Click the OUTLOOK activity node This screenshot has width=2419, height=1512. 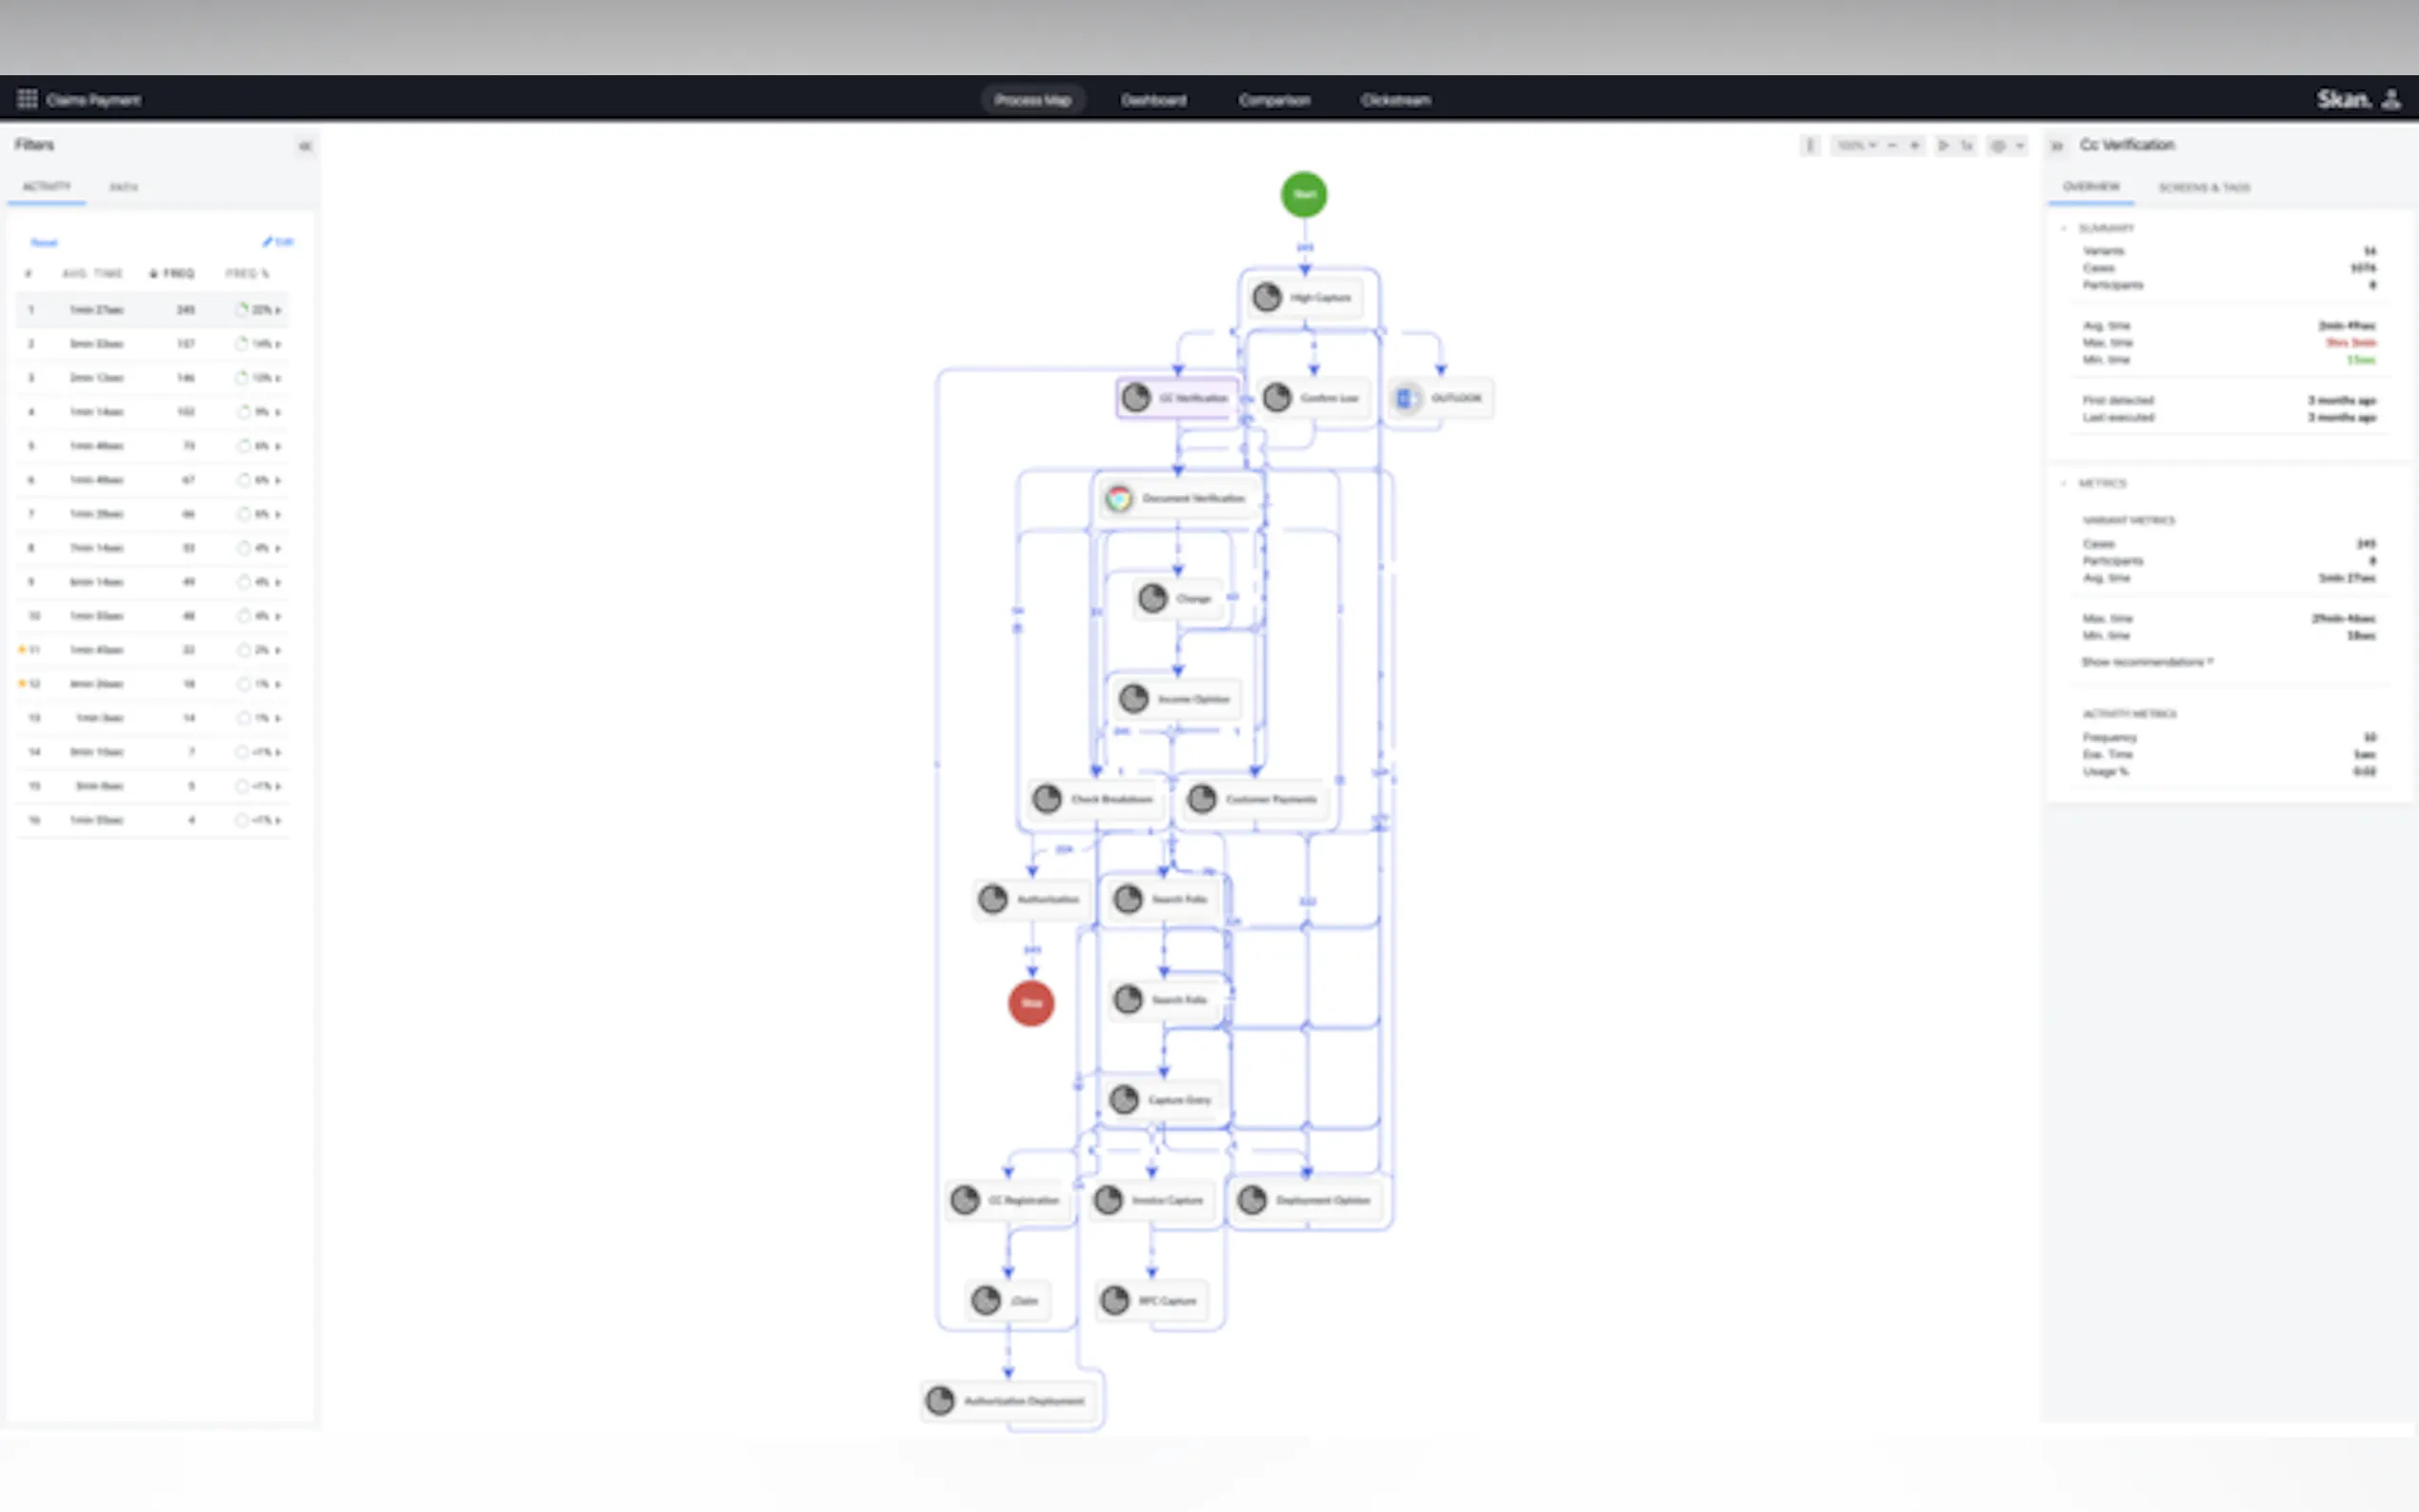coord(1441,398)
